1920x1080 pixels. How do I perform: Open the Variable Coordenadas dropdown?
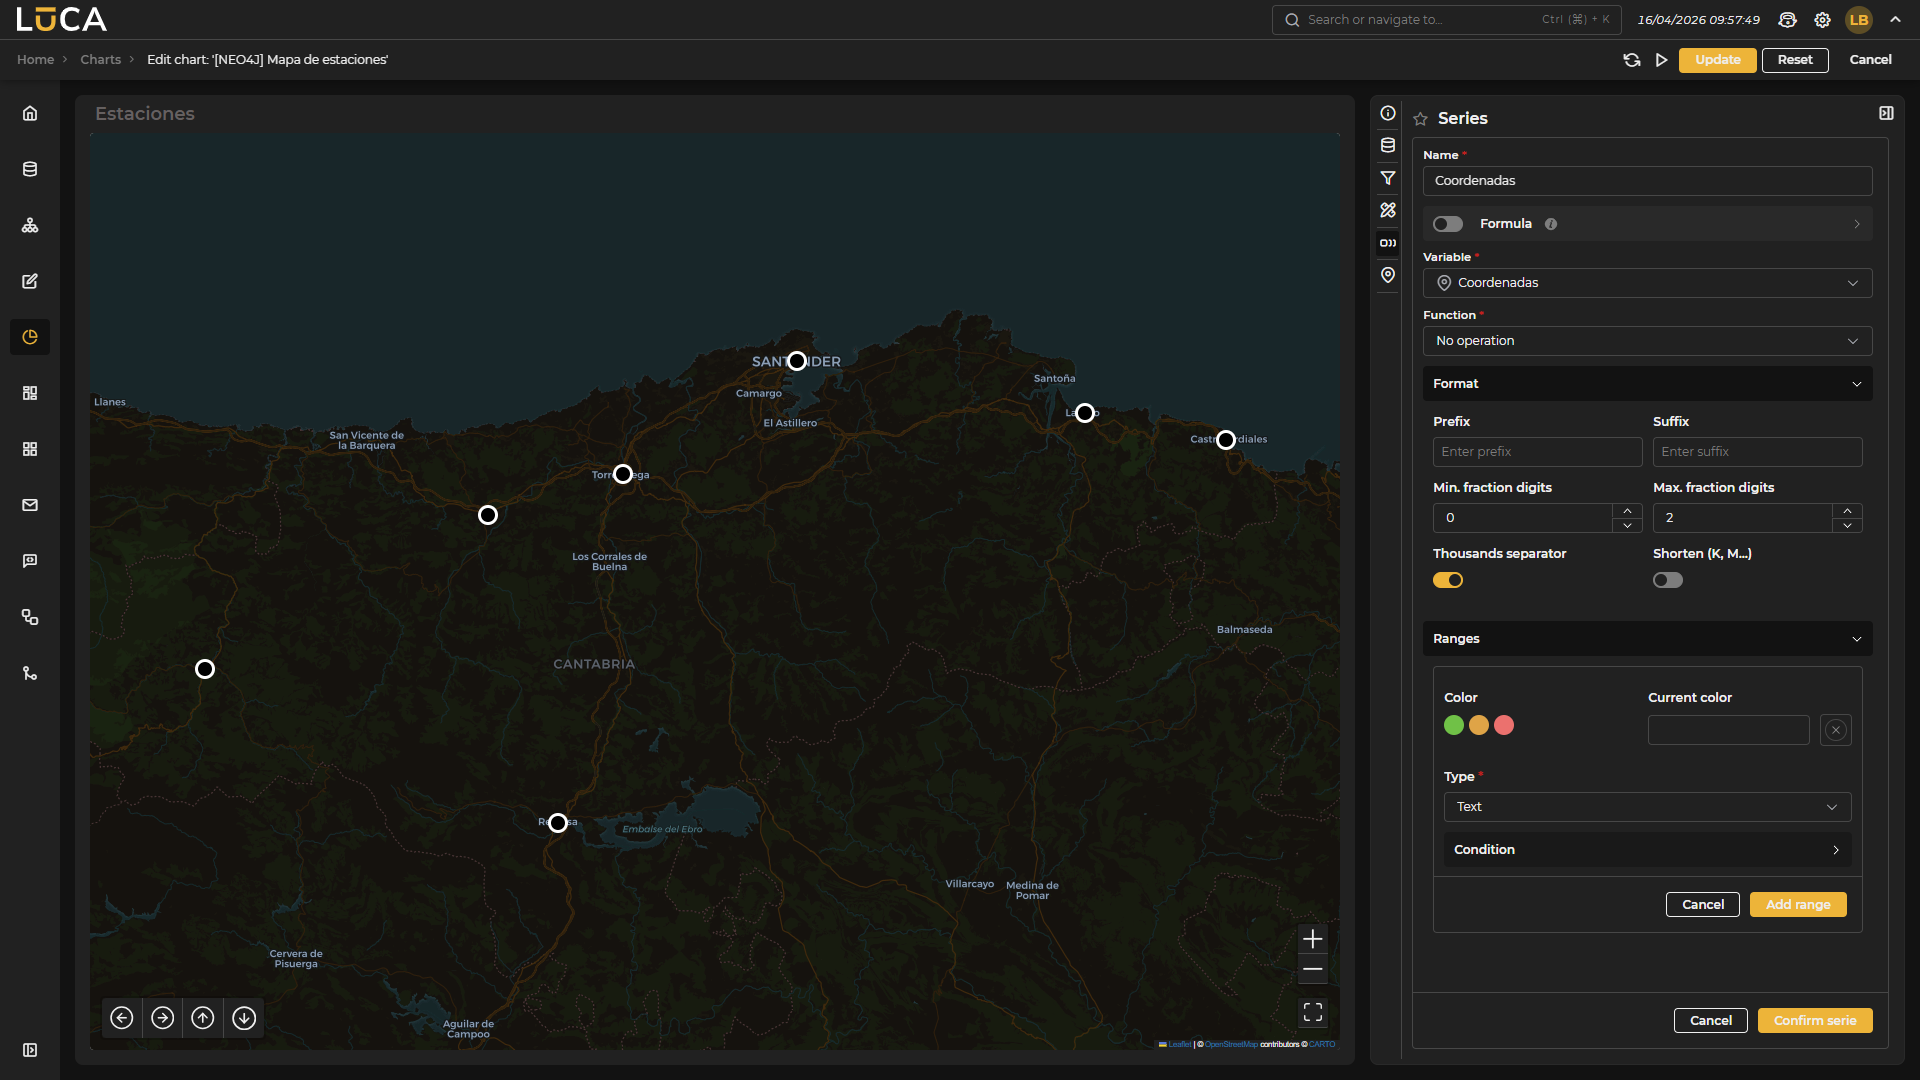pos(1648,283)
